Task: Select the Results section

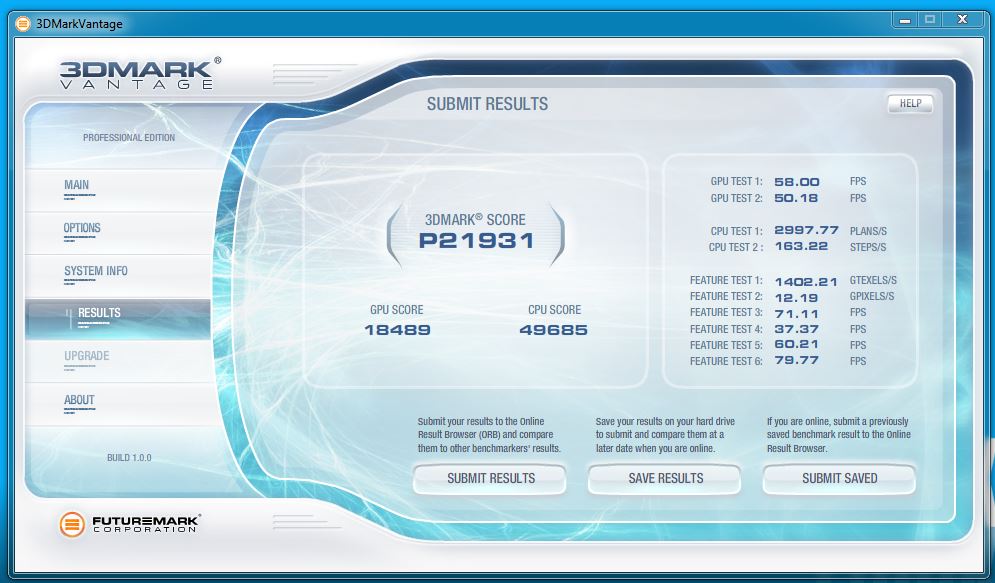Action: (117, 319)
